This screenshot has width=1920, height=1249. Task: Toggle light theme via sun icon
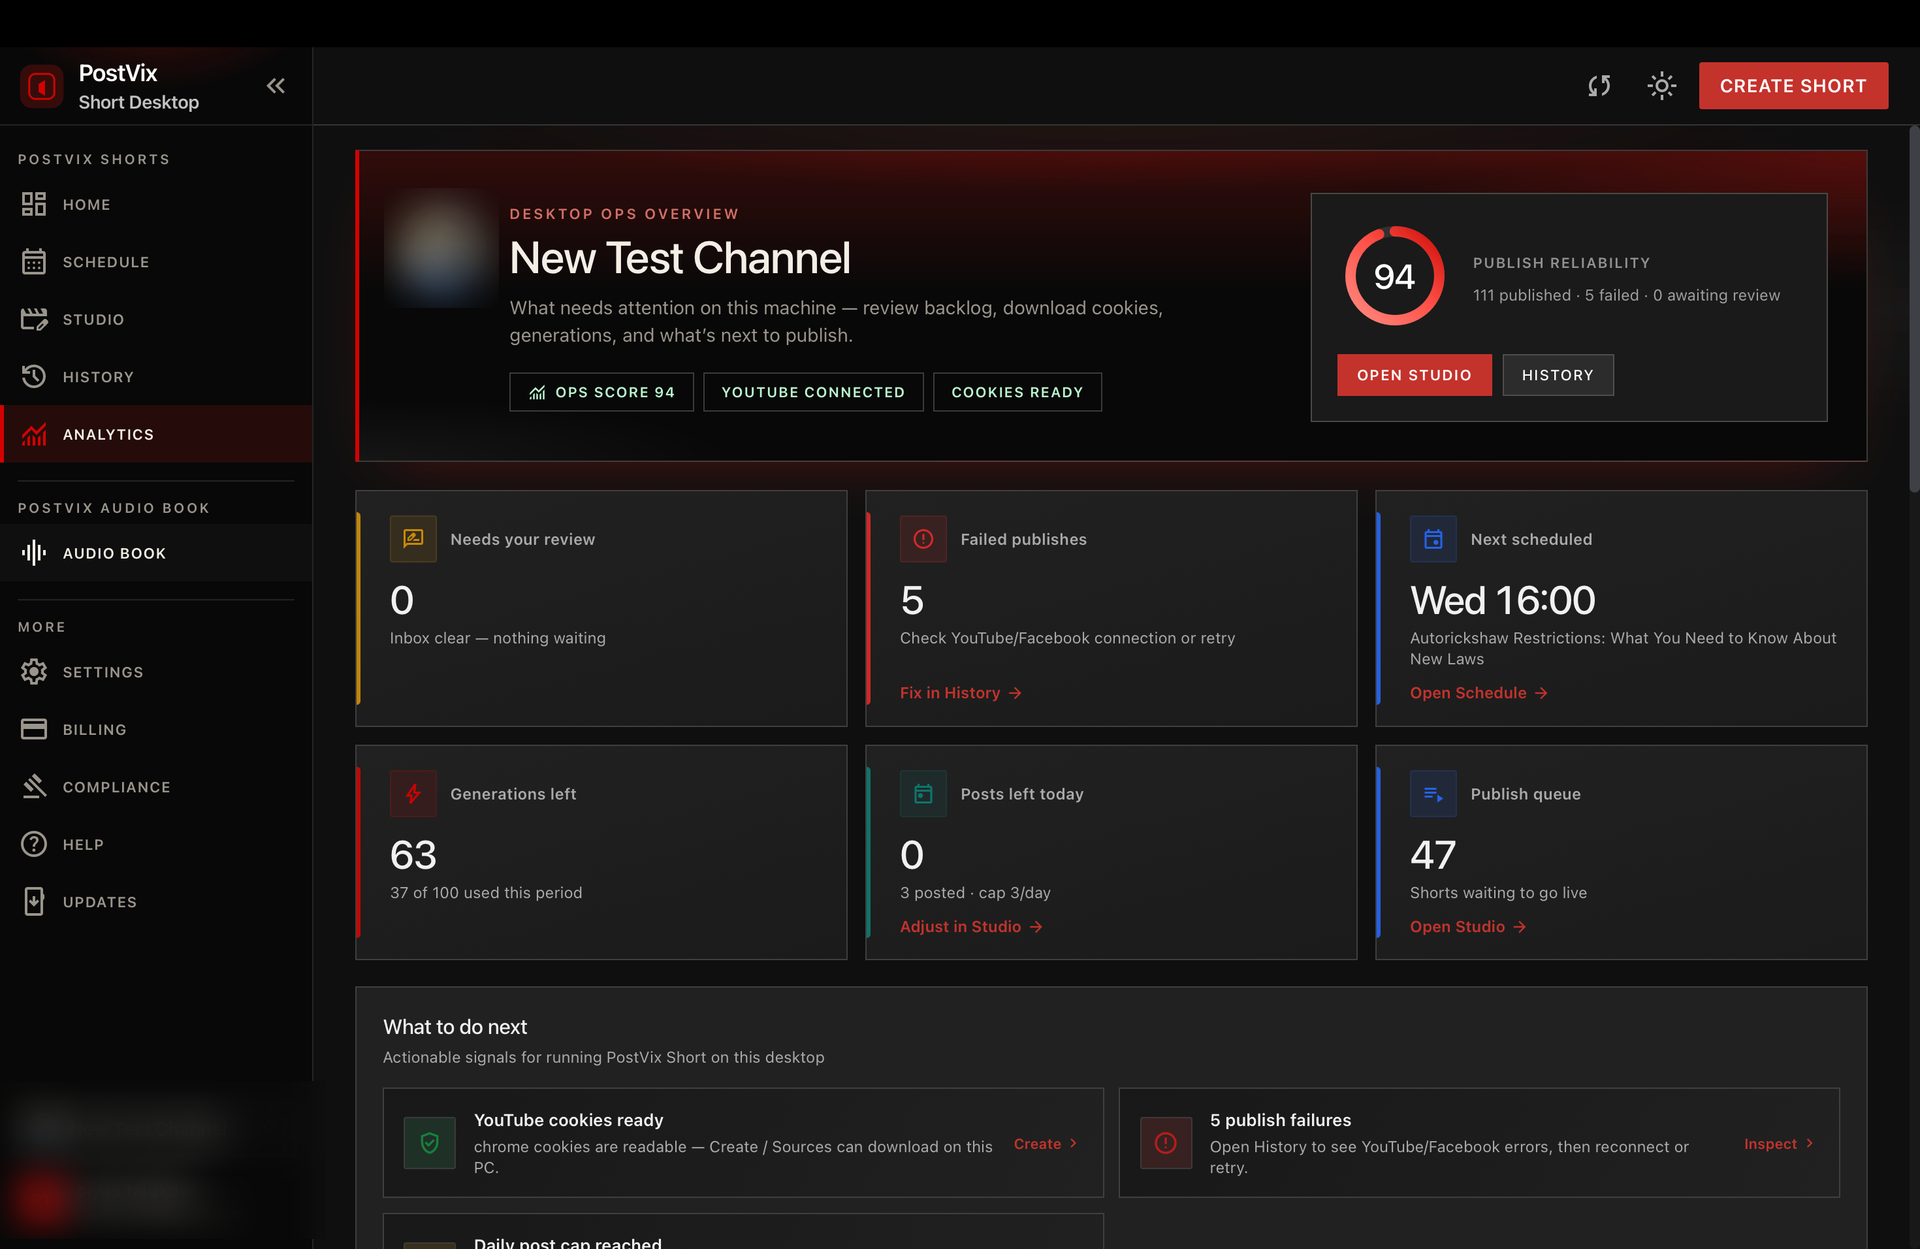pyautogui.click(x=1662, y=86)
